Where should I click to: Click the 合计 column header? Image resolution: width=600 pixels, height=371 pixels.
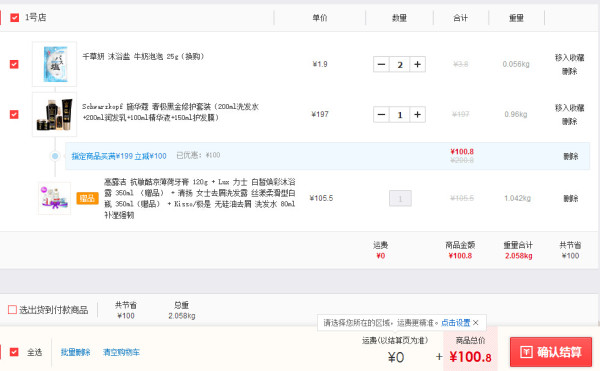click(460, 18)
